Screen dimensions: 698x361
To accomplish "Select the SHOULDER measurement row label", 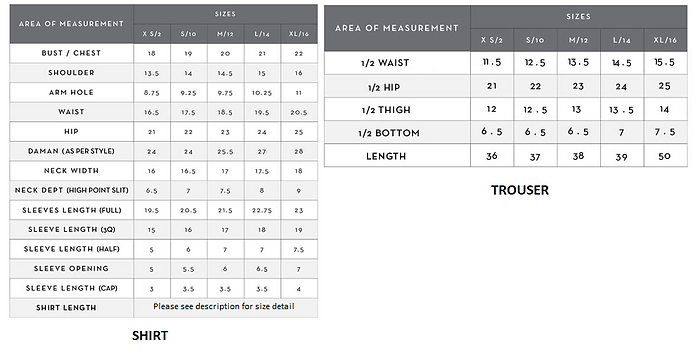I will click(71, 73).
